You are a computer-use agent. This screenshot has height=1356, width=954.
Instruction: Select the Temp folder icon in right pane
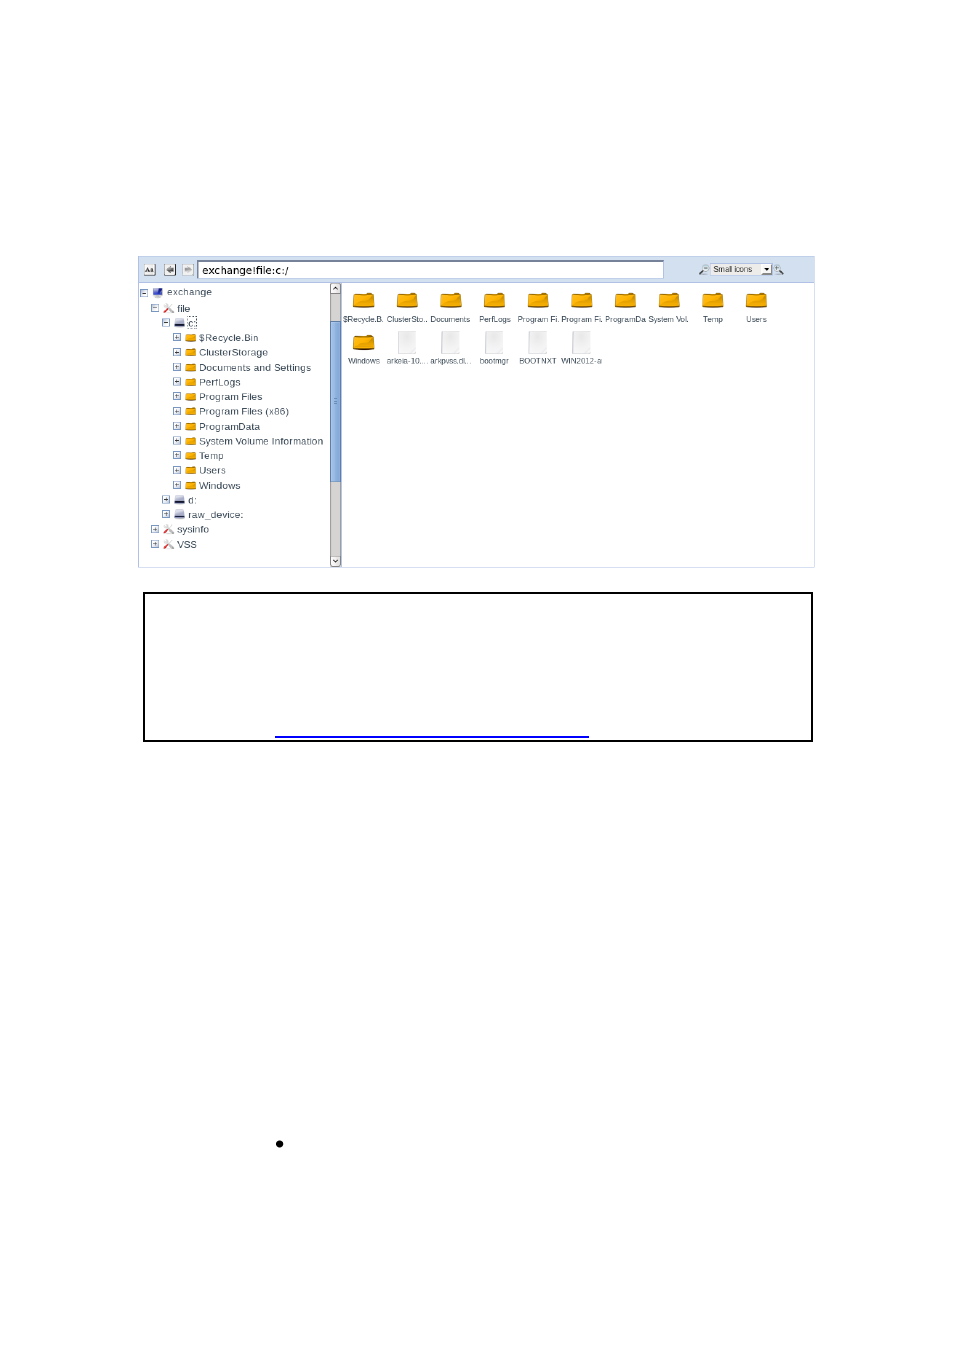(x=713, y=300)
